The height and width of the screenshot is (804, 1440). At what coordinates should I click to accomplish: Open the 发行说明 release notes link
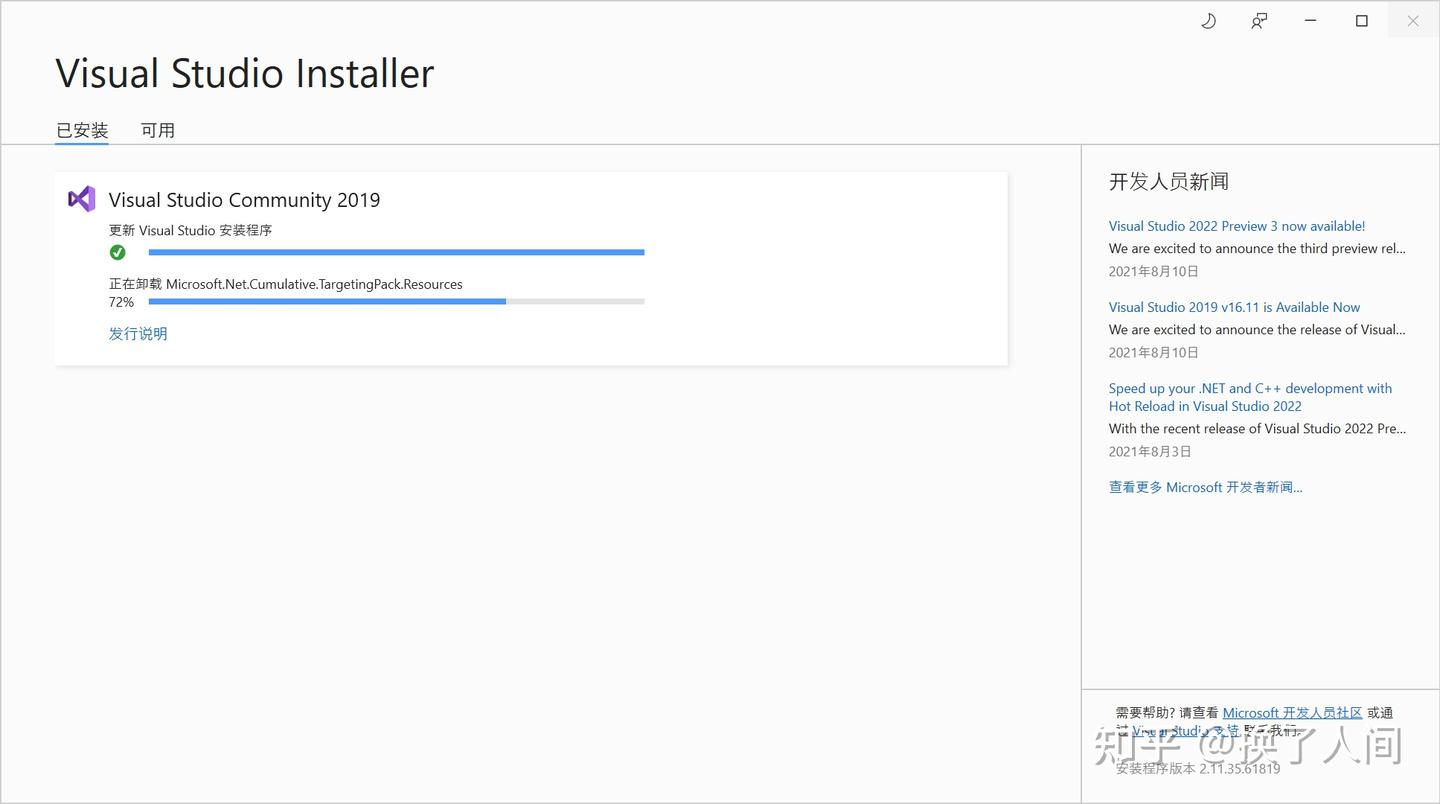point(137,333)
